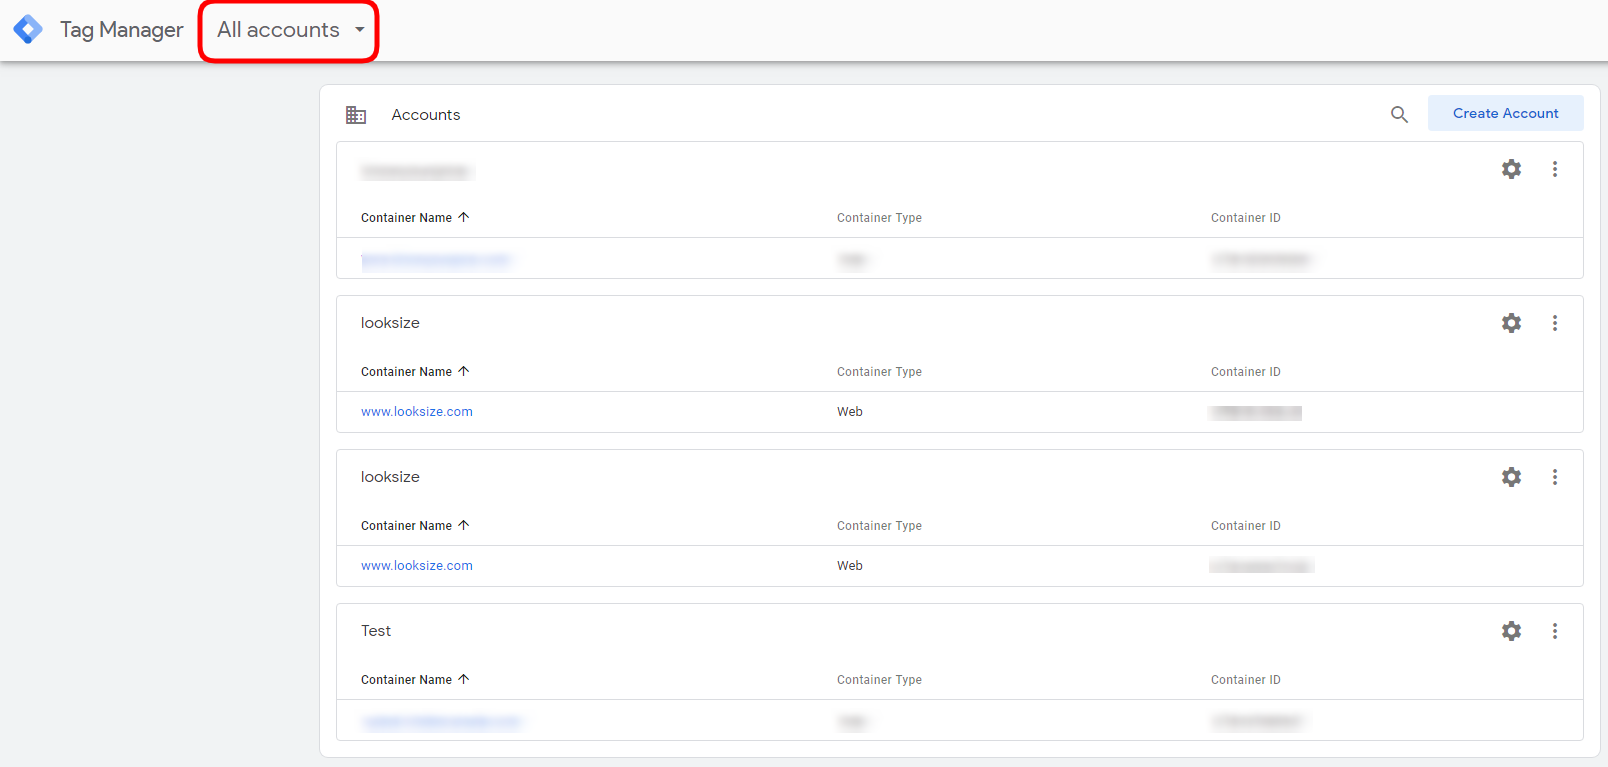This screenshot has height=767, width=1608.
Task: Click Container Type header in Test account
Action: pos(879,680)
